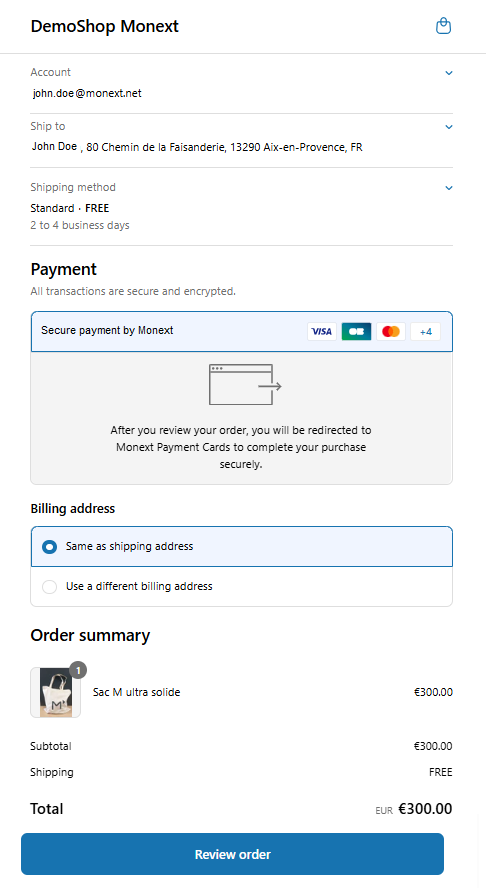The width and height of the screenshot is (486, 888).
Task: Click the Sac M ultra solide thumbnail
Action: point(56,693)
